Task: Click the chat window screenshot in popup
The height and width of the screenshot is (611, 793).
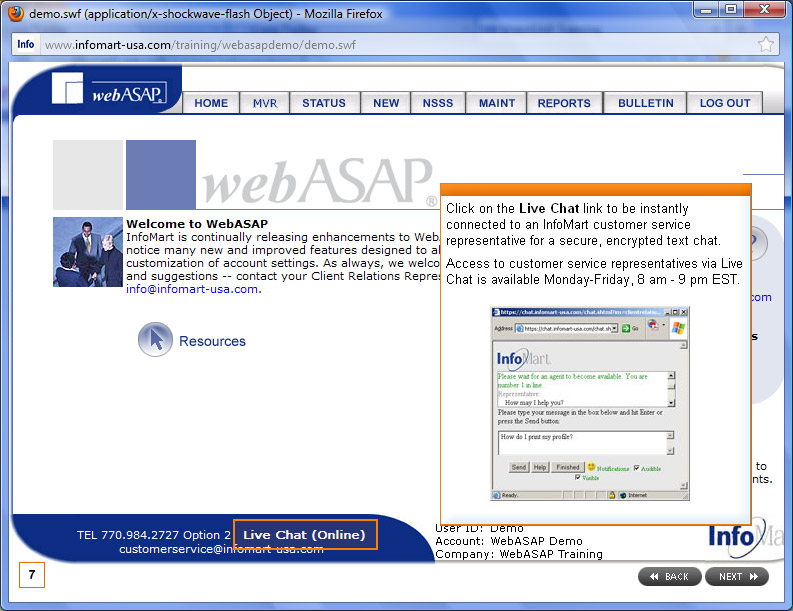Action: 590,404
